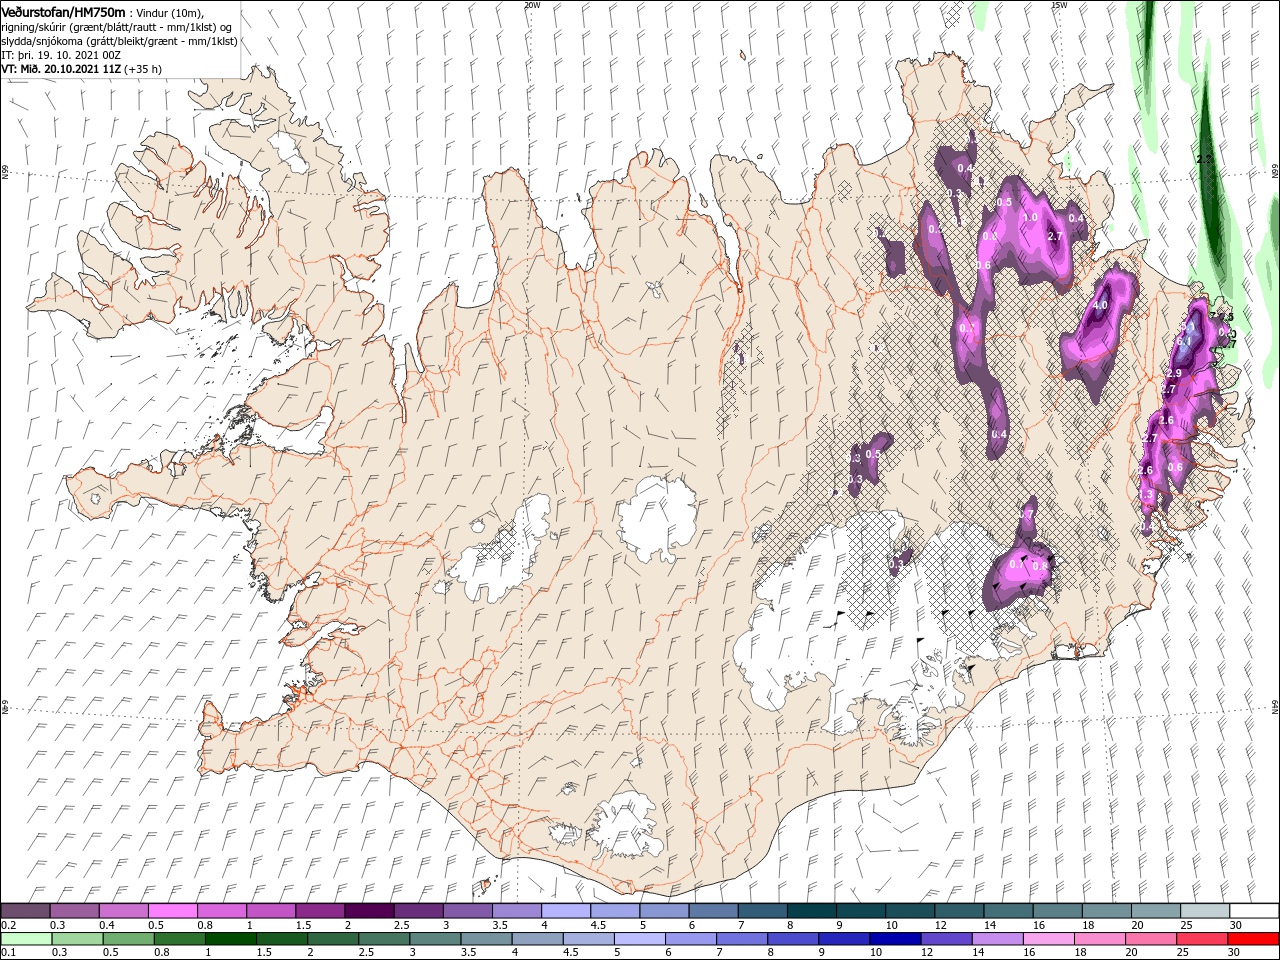Click the '2.9' snowfall value on the map
Image resolution: width=1280 pixels, height=960 pixels.
coord(1174,373)
